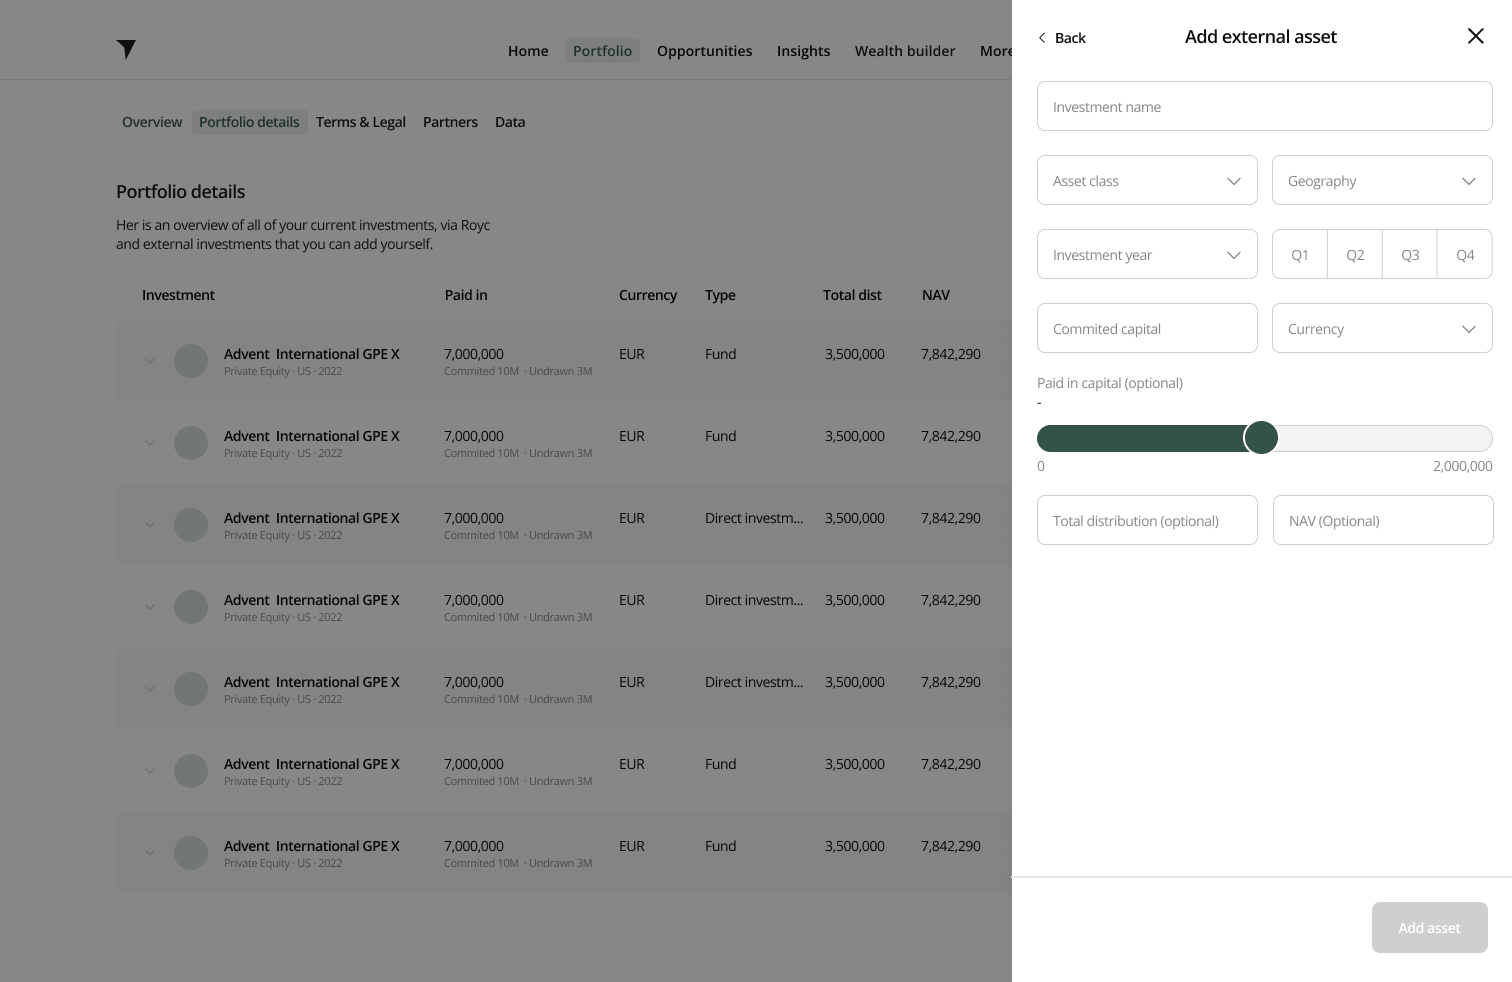
Task: Select quarter Q3
Action: click(x=1410, y=254)
